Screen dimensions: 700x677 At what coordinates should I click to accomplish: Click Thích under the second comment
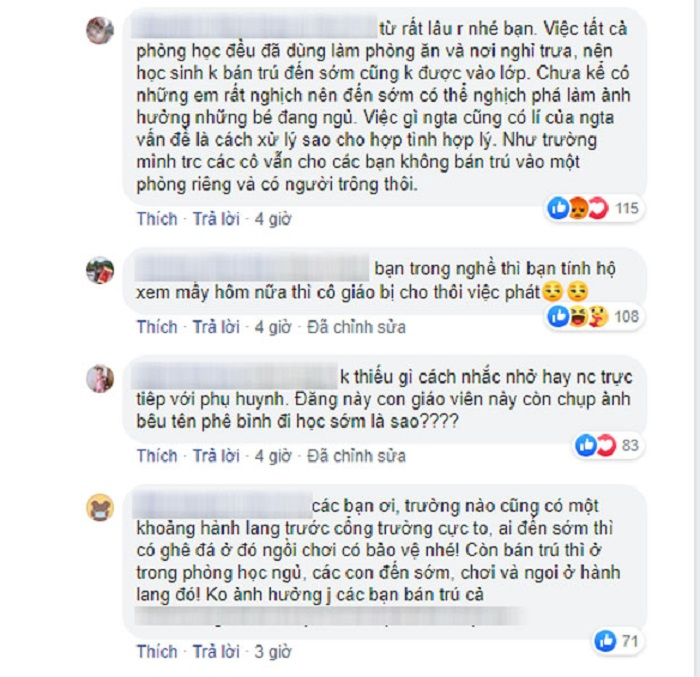coord(157,327)
